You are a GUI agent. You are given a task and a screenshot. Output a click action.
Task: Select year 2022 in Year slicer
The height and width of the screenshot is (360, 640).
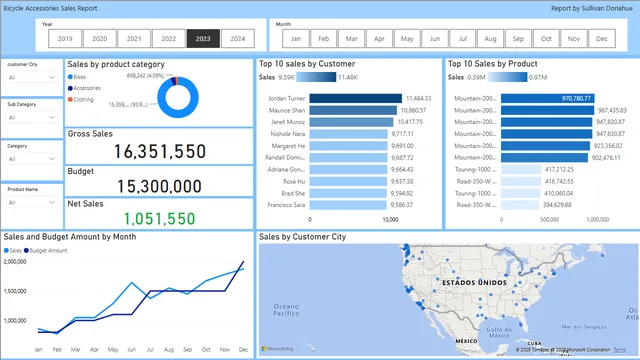169,39
